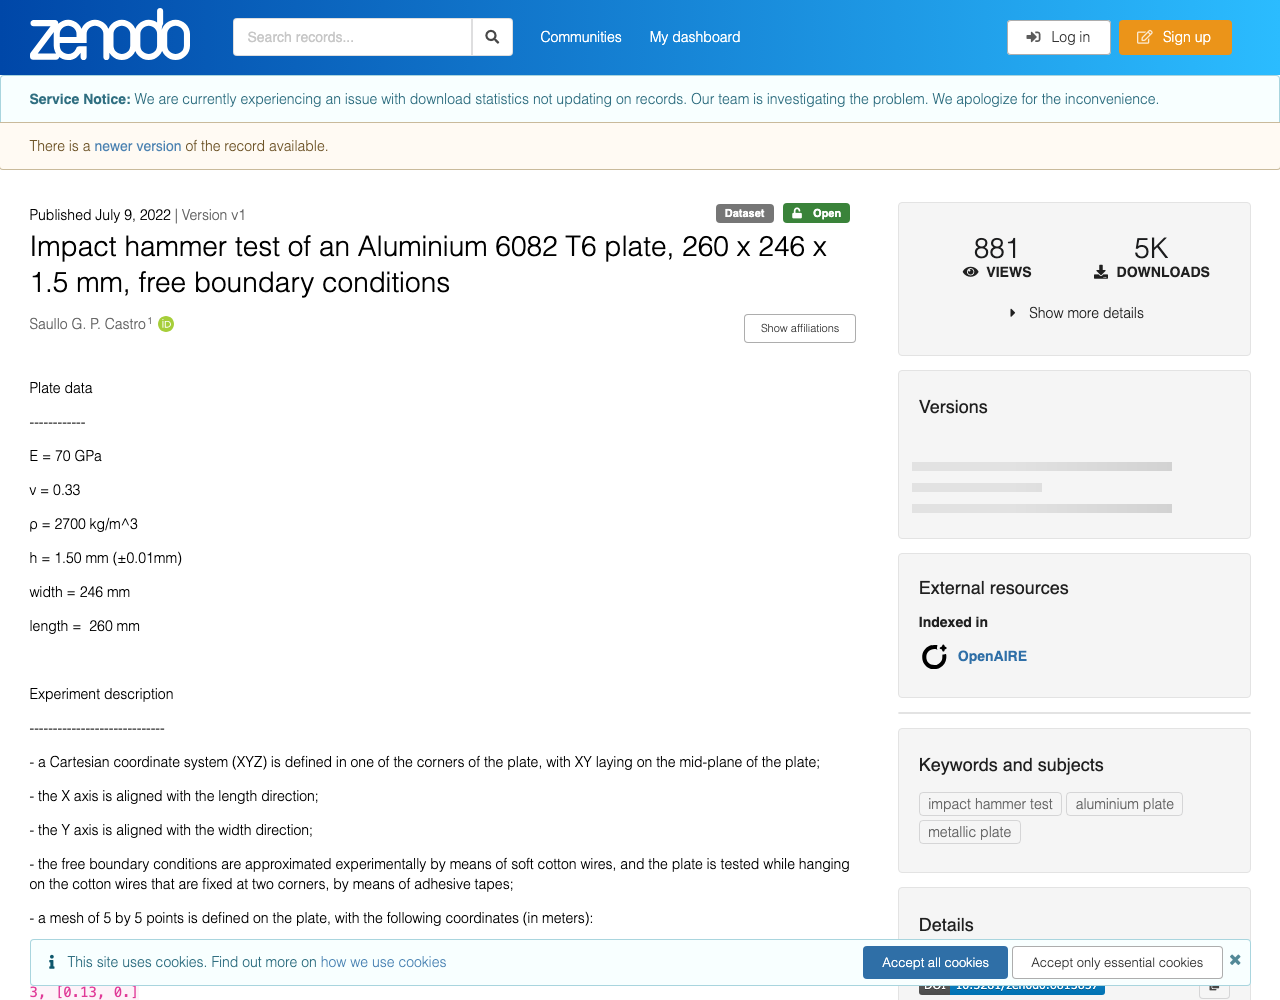Click the info icon in cookie notice
Screen dimensions: 1280x1000
coord(51,962)
